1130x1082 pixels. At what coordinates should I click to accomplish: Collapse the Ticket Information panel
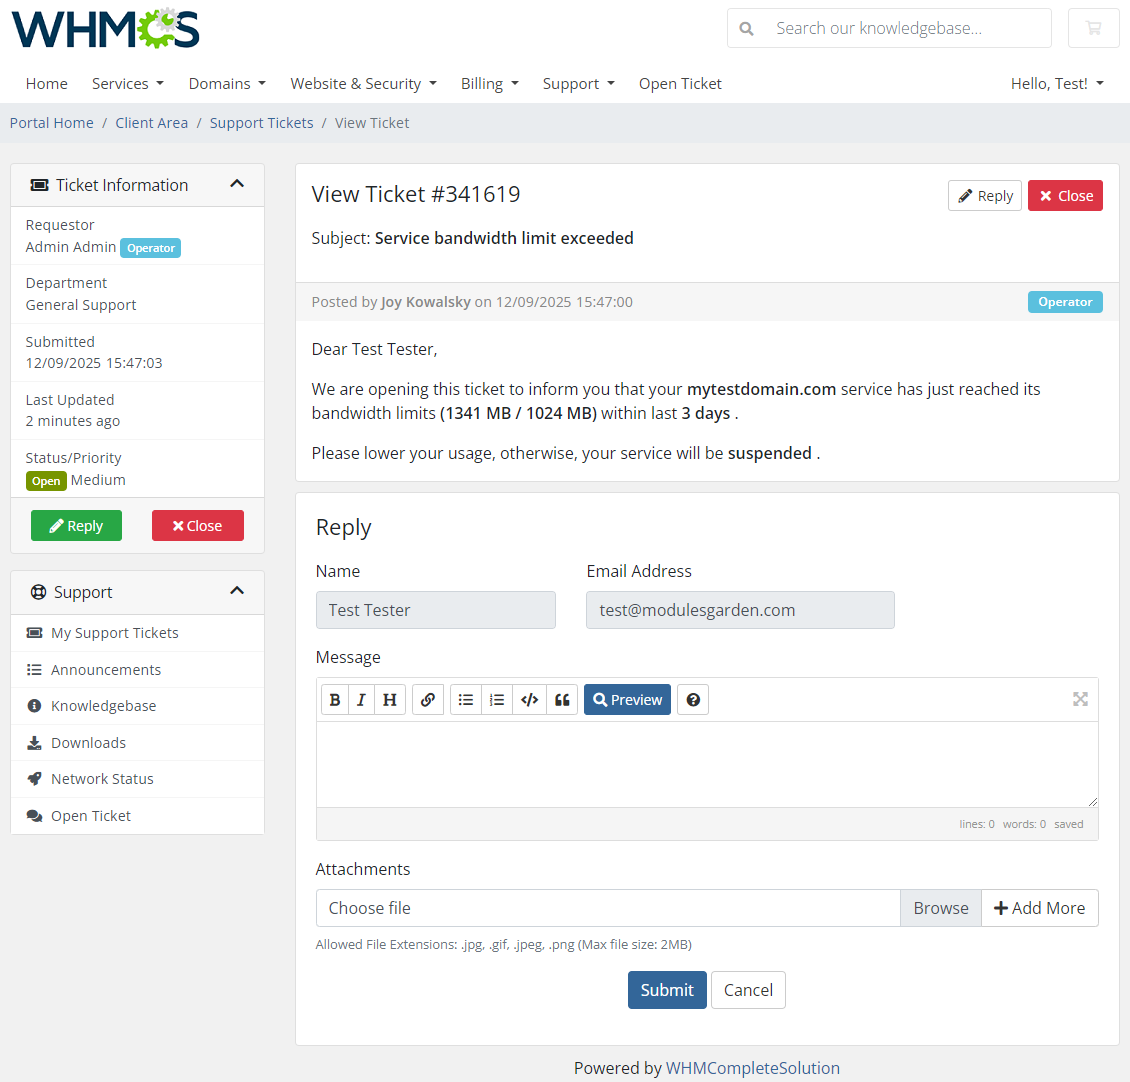click(237, 184)
